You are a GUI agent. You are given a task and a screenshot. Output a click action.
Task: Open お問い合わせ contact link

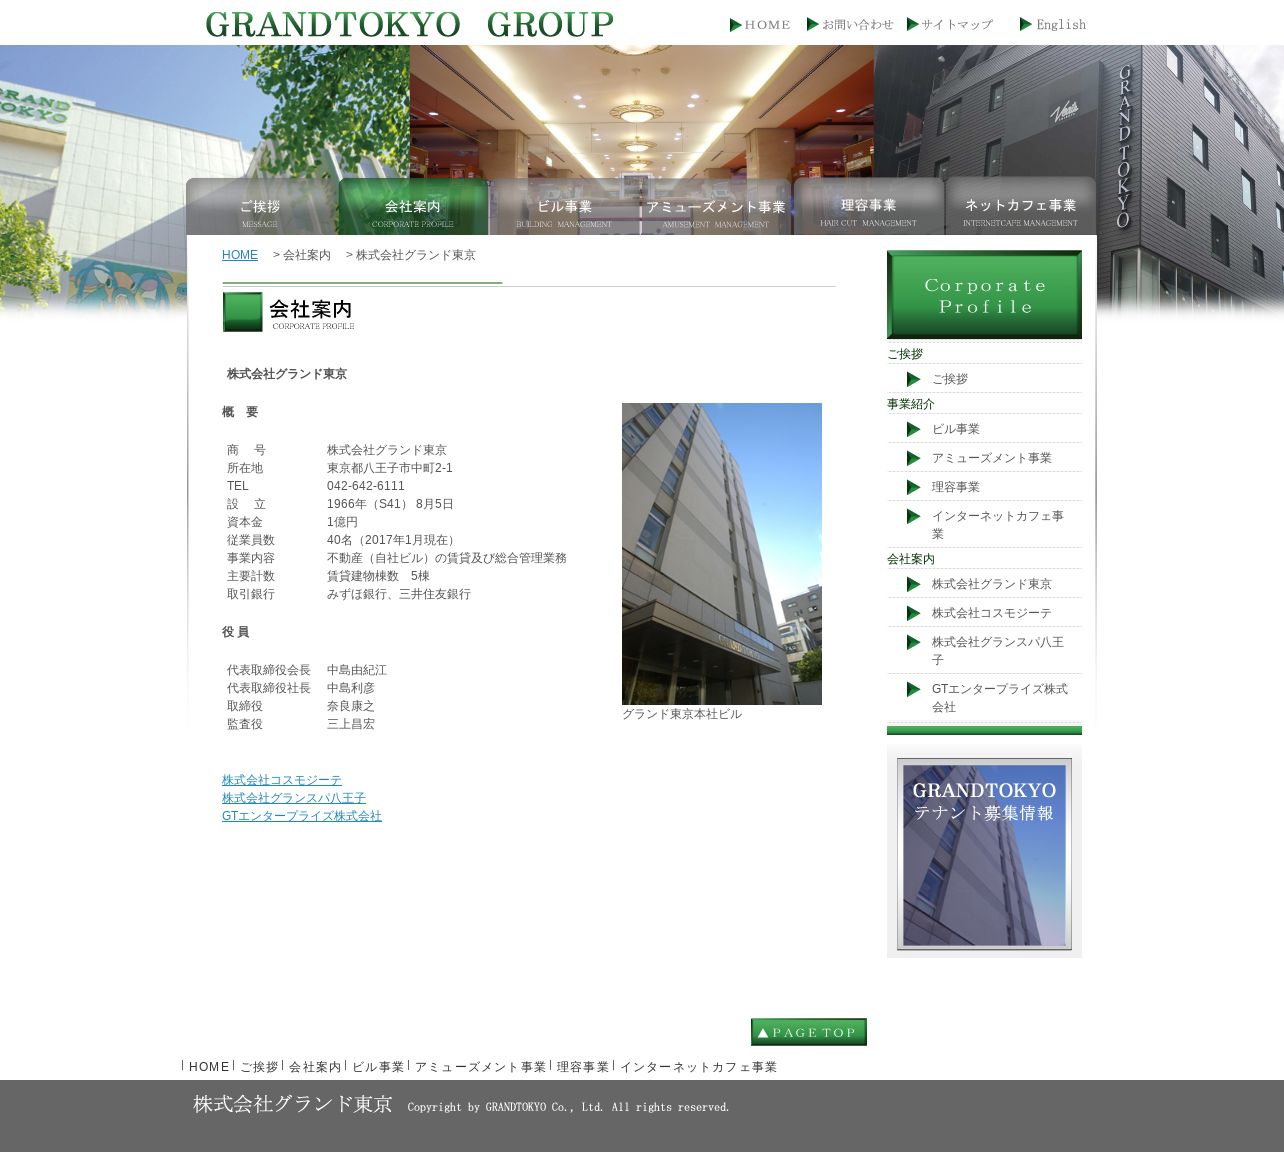pos(857,25)
